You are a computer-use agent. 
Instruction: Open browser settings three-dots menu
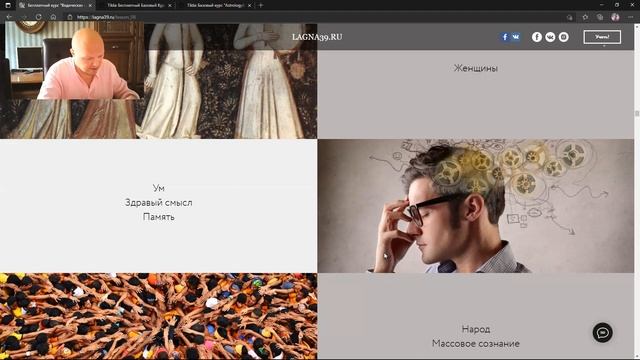631,17
